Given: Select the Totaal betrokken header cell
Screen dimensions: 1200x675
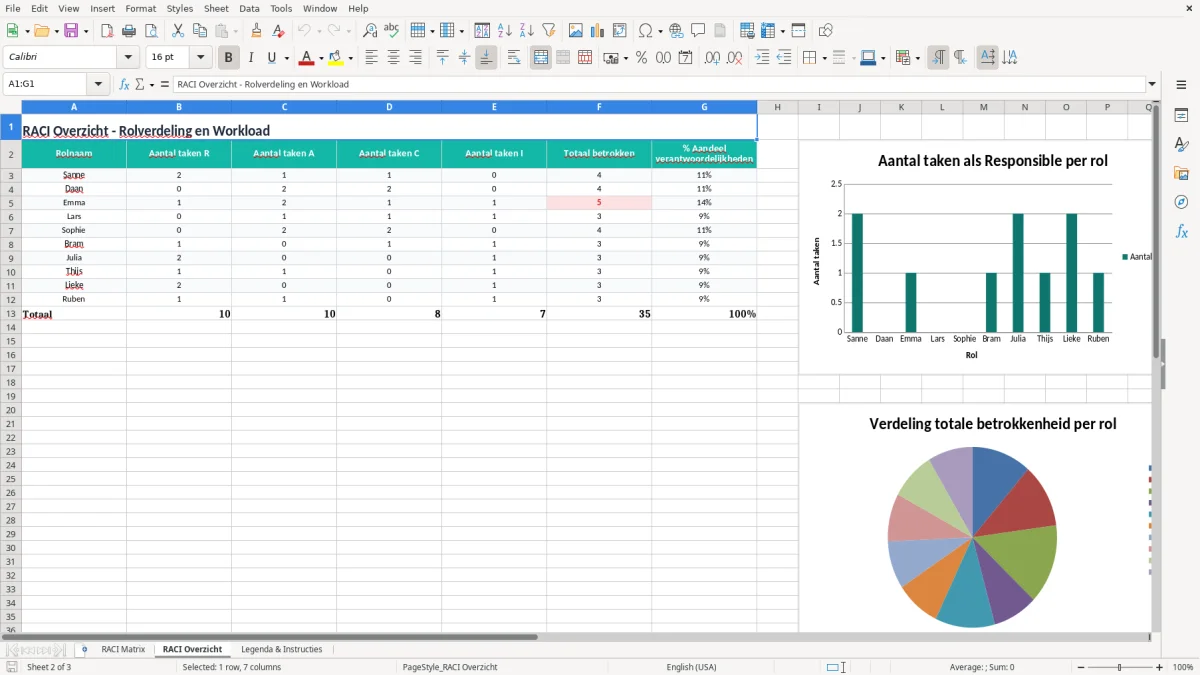Looking at the screenshot, I should [599, 154].
